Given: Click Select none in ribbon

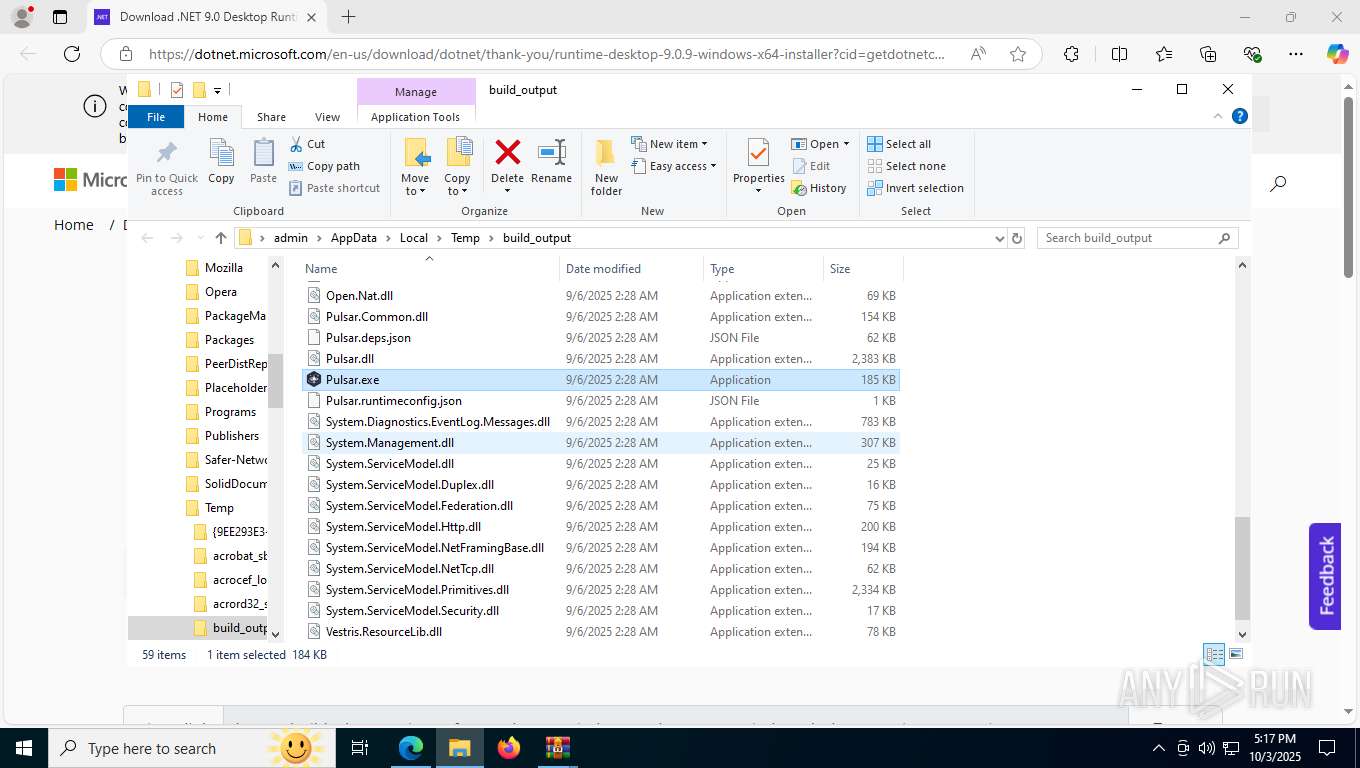Looking at the screenshot, I should (906, 166).
